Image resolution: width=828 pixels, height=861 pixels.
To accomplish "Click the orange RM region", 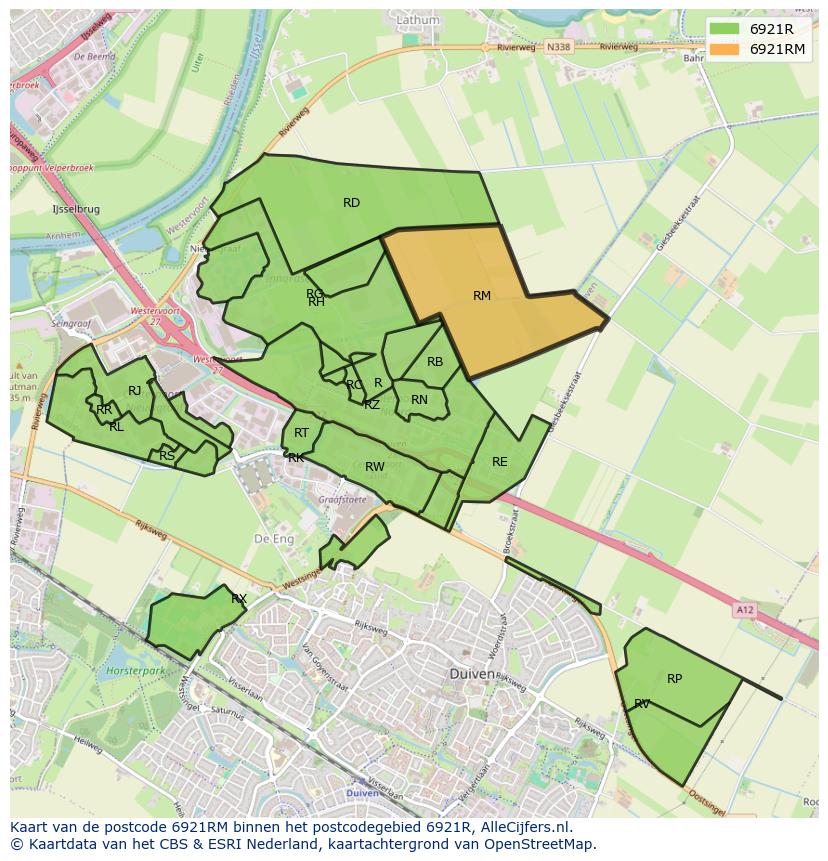I will pos(482,297).
